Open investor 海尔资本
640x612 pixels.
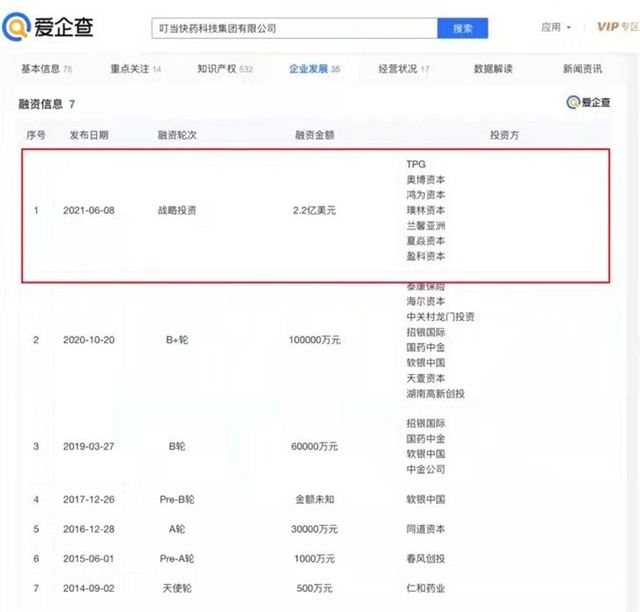[x=426, y=301]
